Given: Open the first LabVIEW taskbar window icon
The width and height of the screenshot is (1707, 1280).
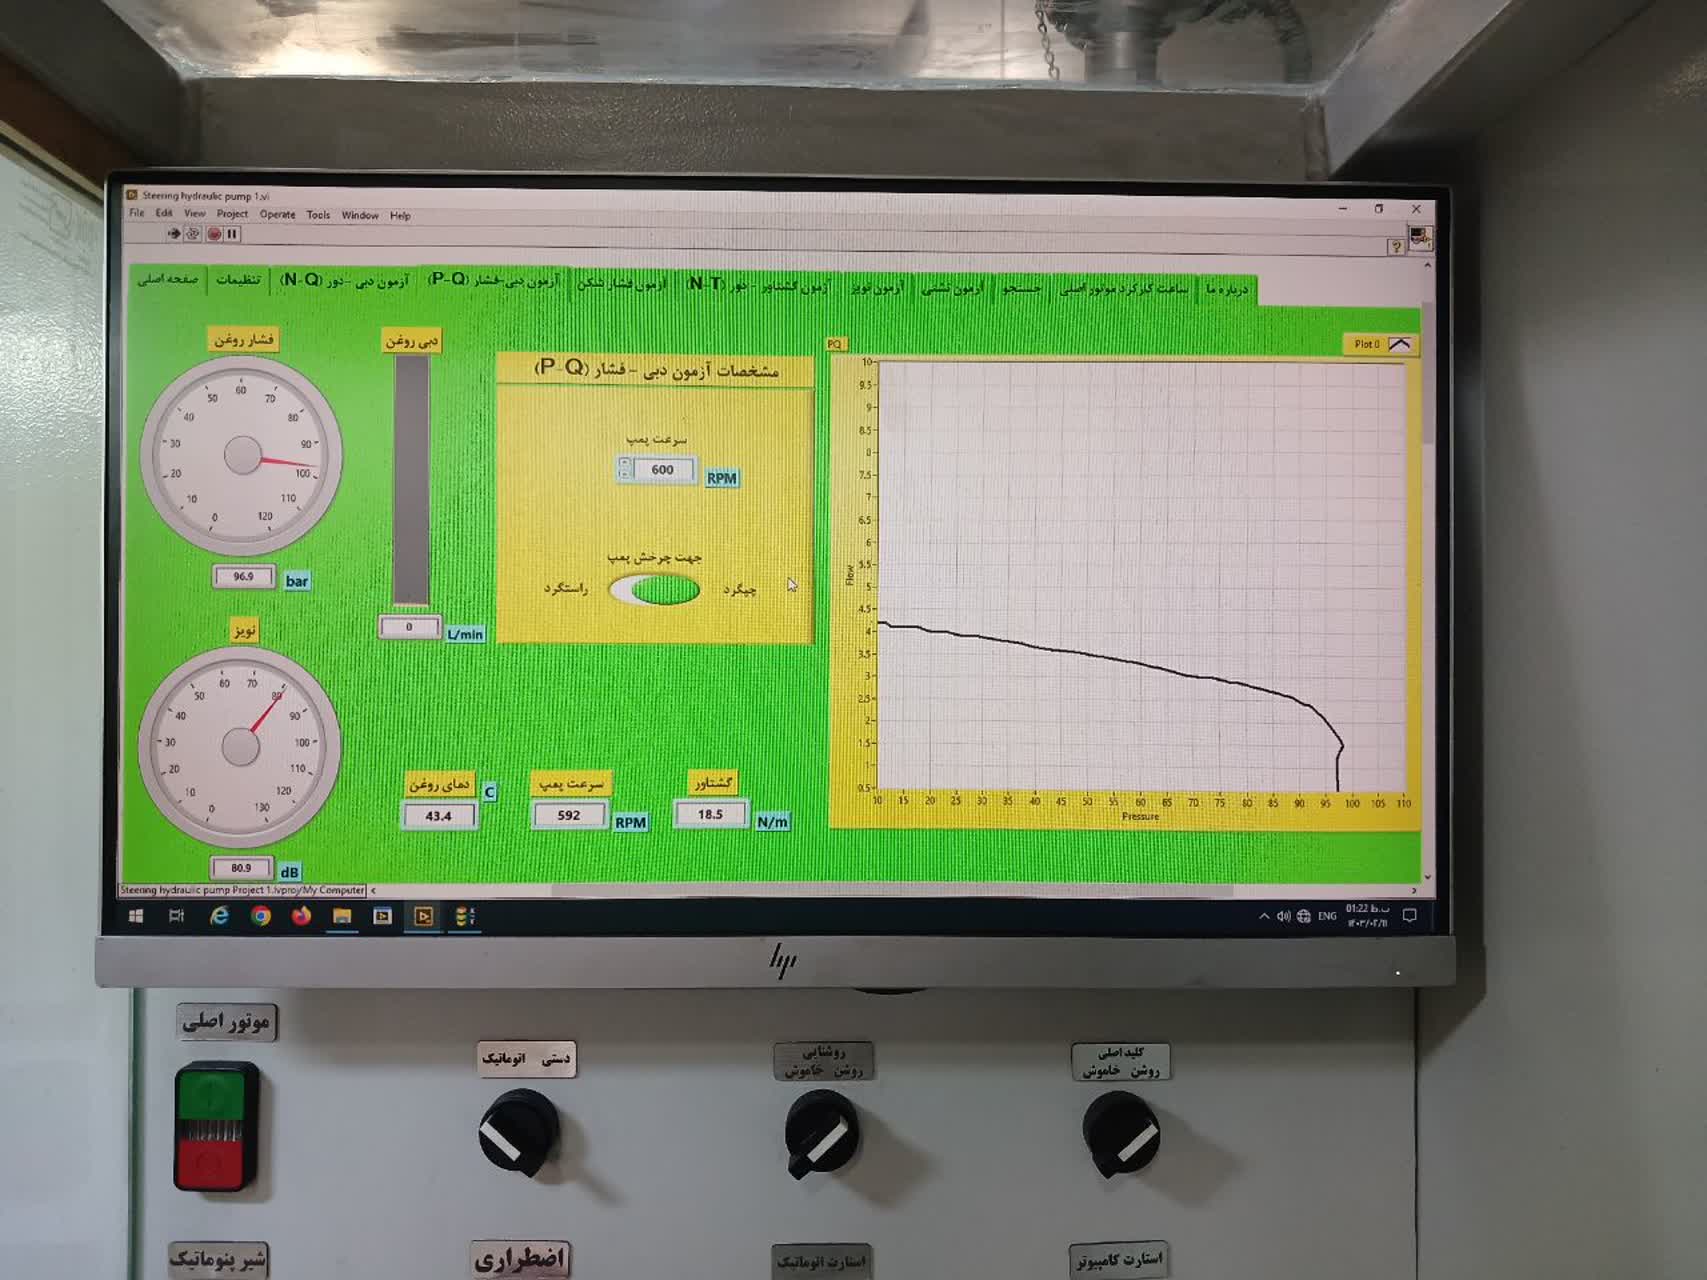Looking at the screenshot, I should pyautogui.click(x=382, y=916).
